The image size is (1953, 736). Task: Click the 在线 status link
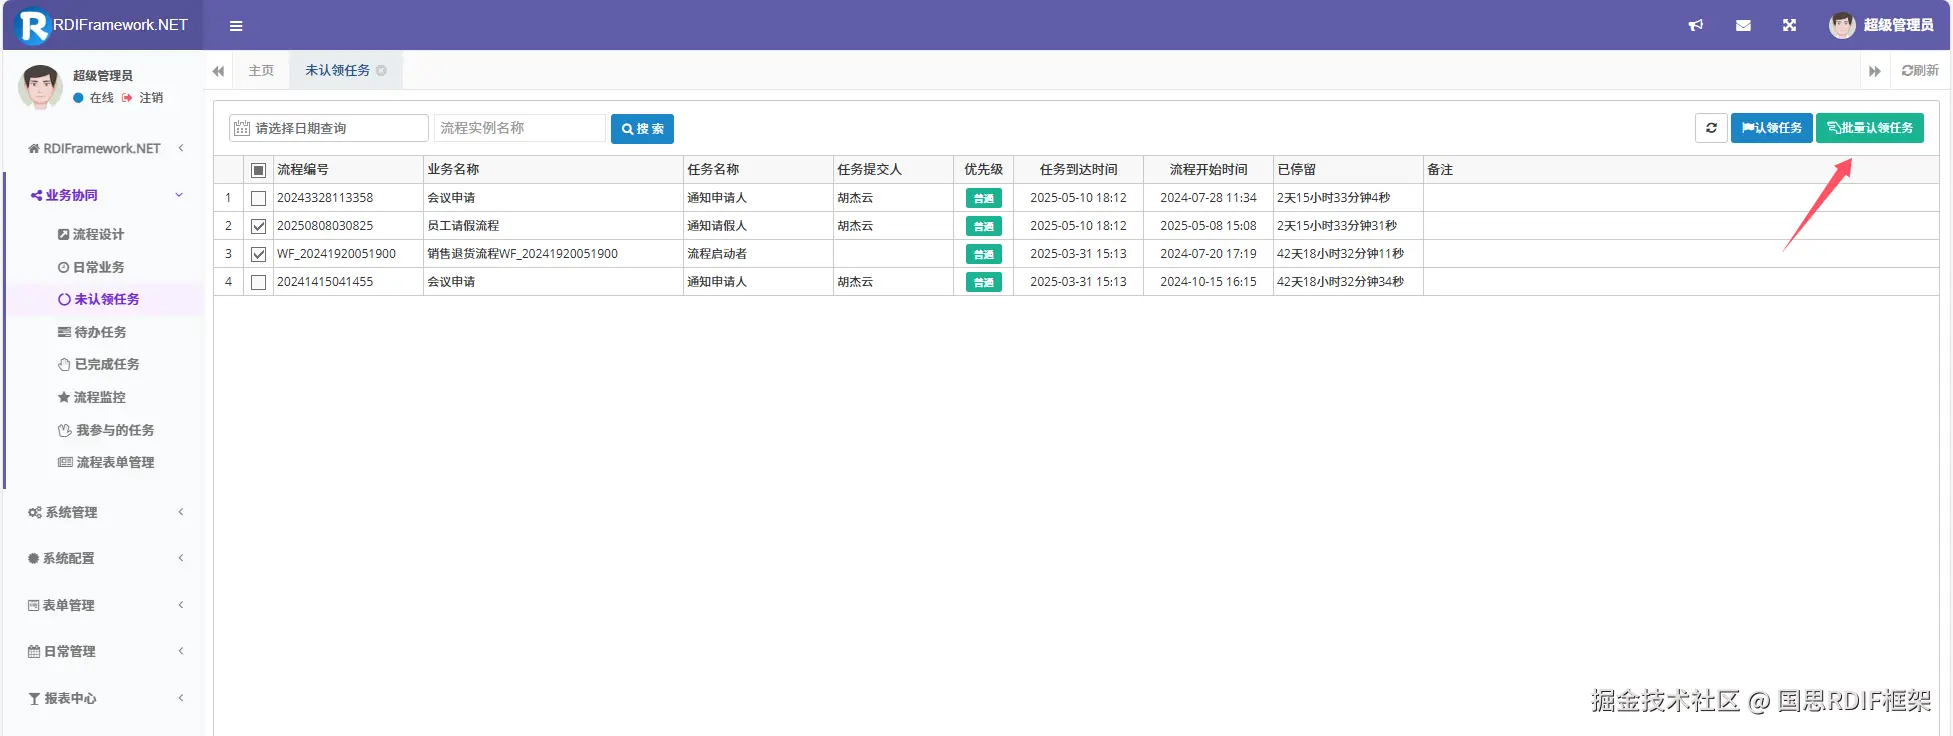94,98
